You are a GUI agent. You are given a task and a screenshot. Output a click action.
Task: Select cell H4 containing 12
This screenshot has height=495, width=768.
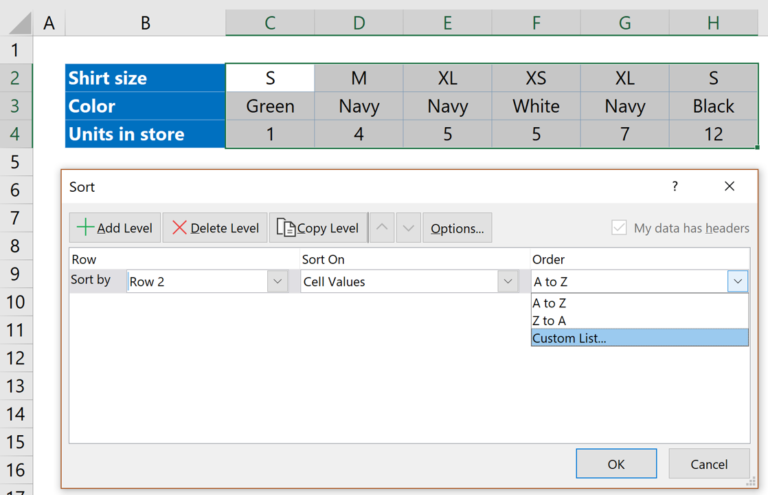(x=713, y=134)
